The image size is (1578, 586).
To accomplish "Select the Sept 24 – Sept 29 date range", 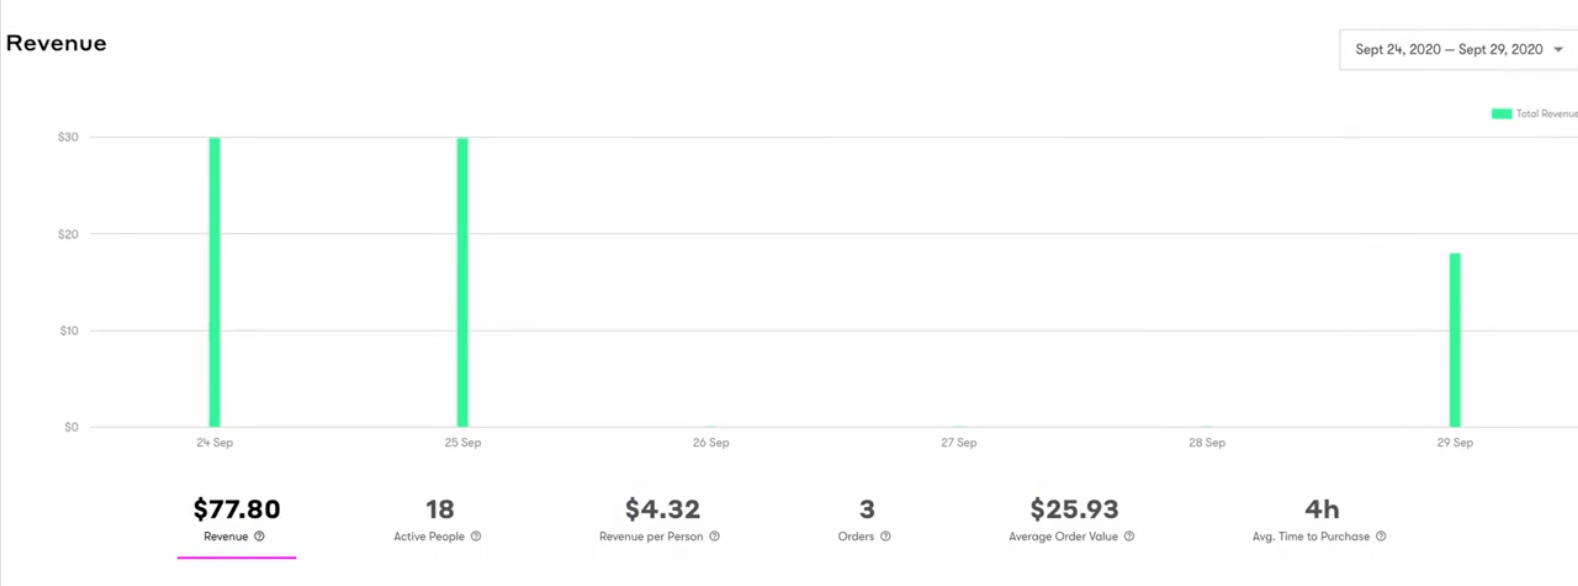I will pos(1458,50).
